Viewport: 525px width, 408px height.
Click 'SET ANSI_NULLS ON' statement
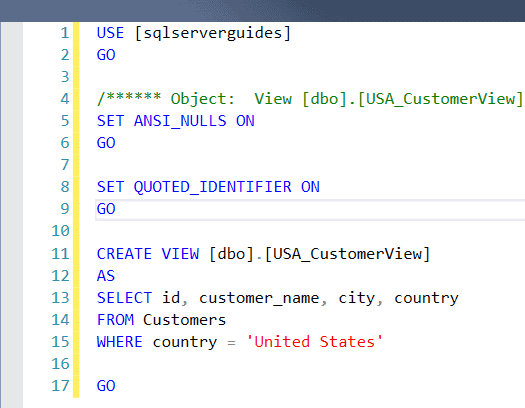175,121
